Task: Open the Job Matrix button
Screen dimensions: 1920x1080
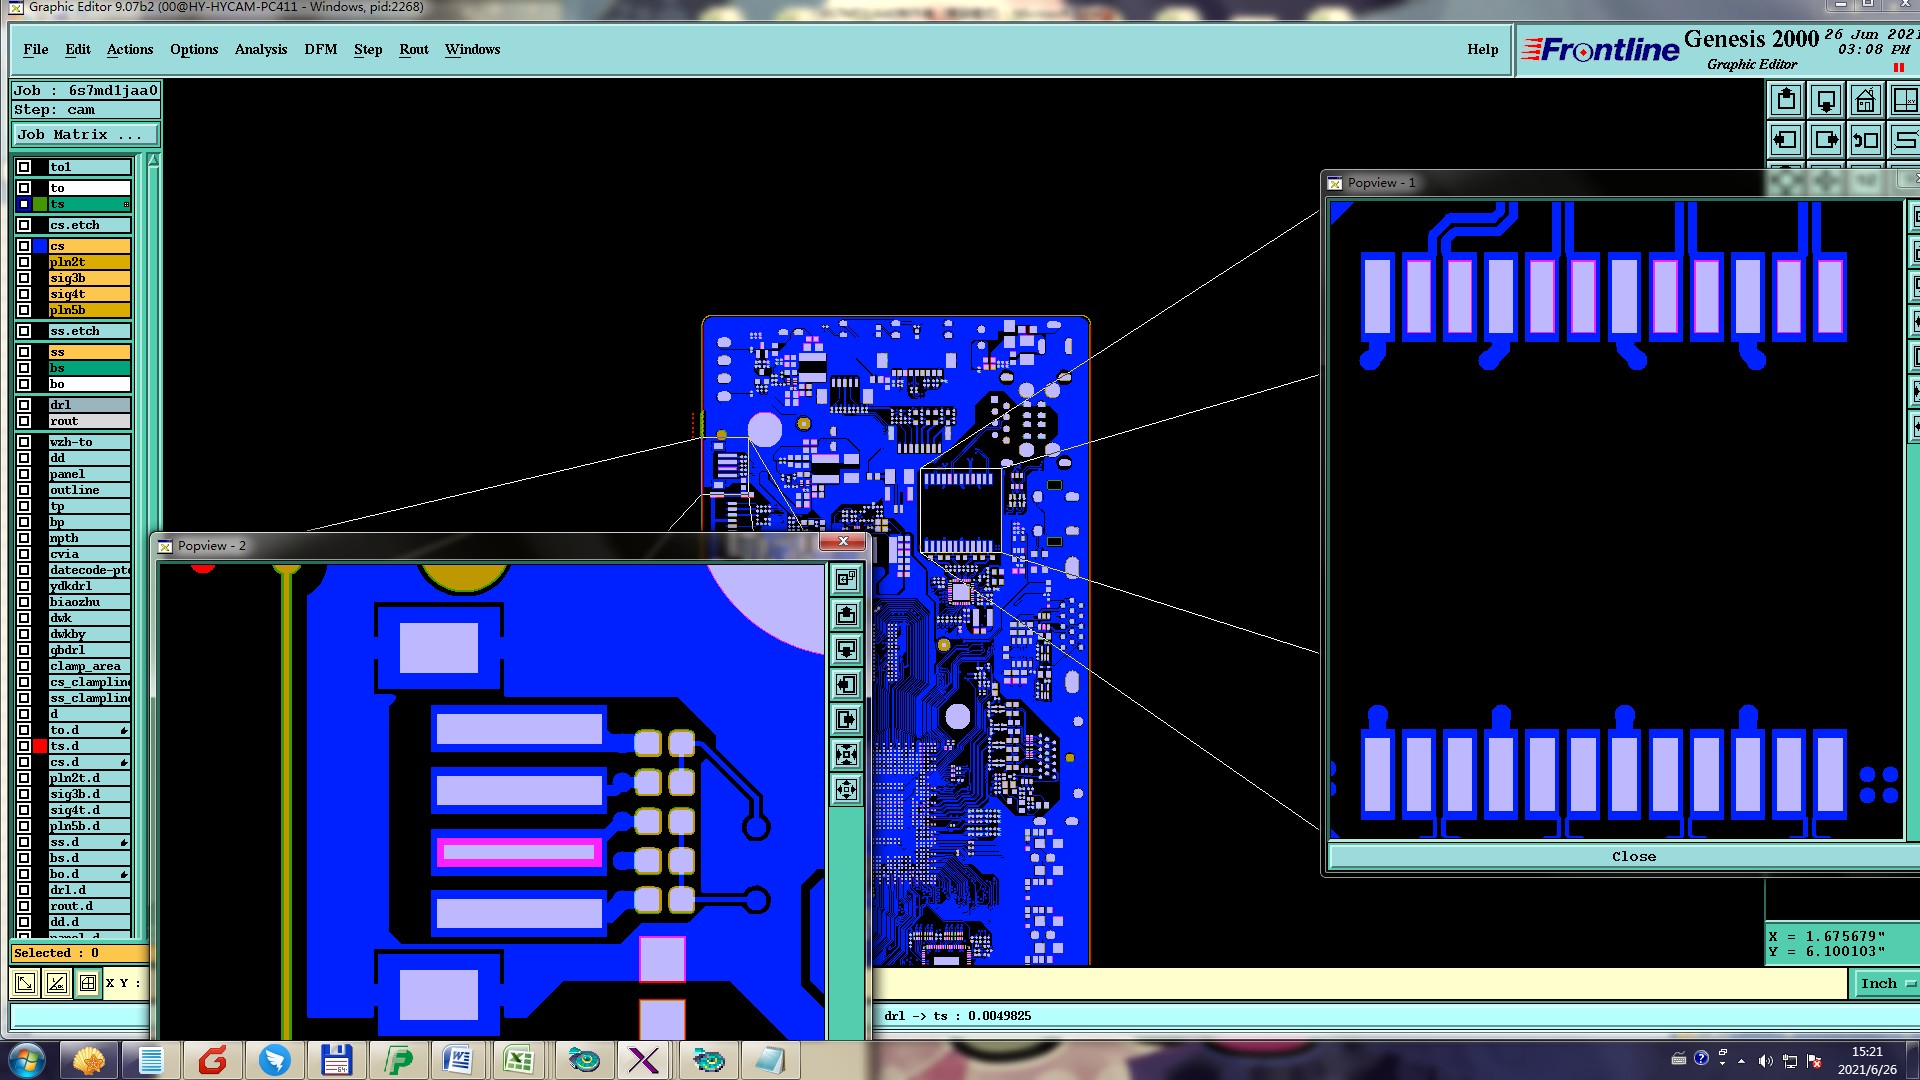Action: [84, 135]
